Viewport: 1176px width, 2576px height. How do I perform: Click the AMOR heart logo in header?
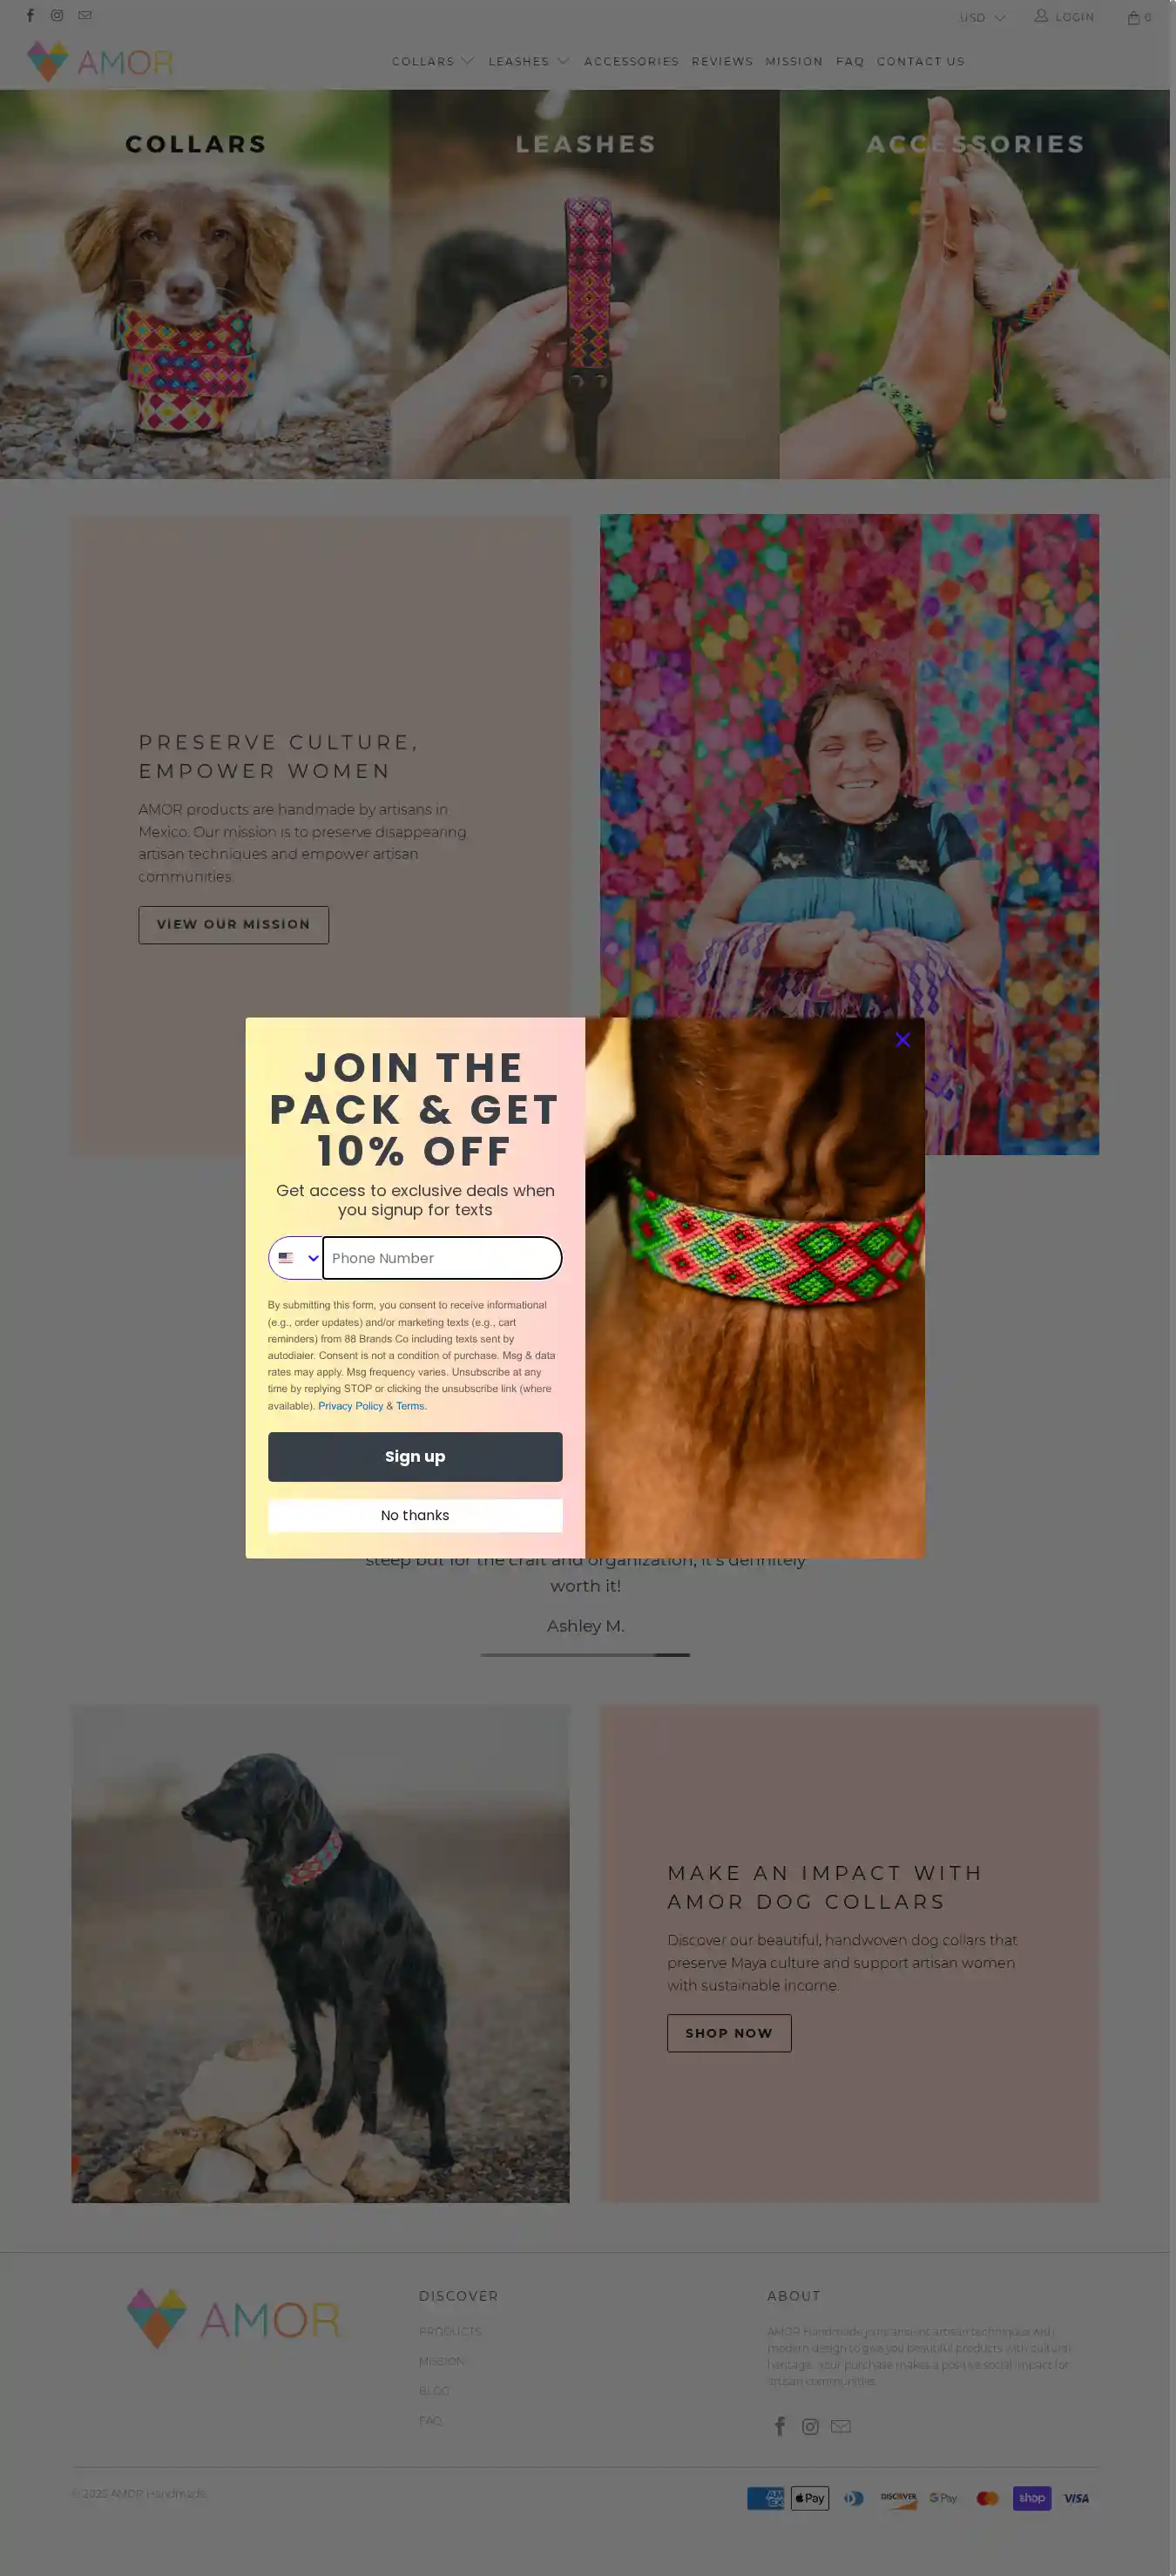point(100,62)
